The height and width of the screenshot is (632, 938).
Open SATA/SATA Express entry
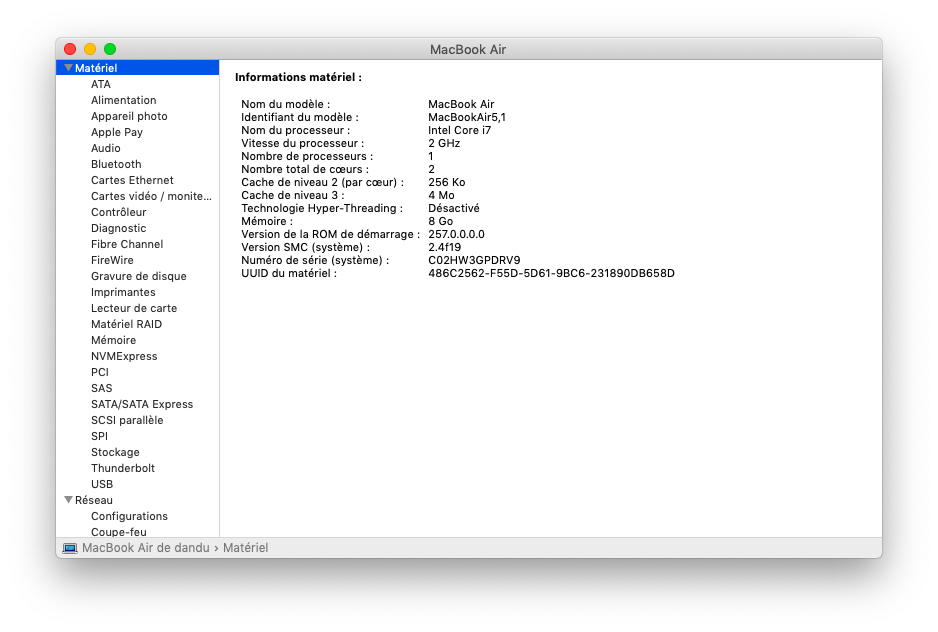coord(142,405)
